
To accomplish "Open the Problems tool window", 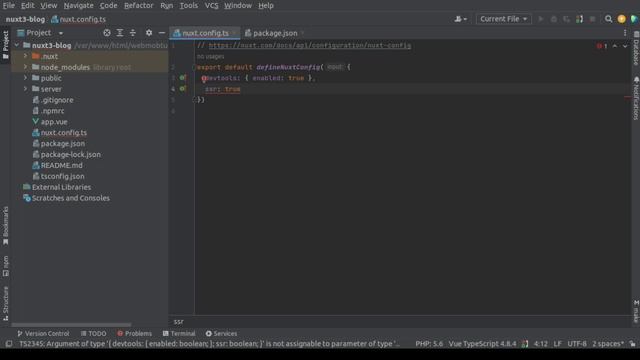I will (x=134, y=333).
